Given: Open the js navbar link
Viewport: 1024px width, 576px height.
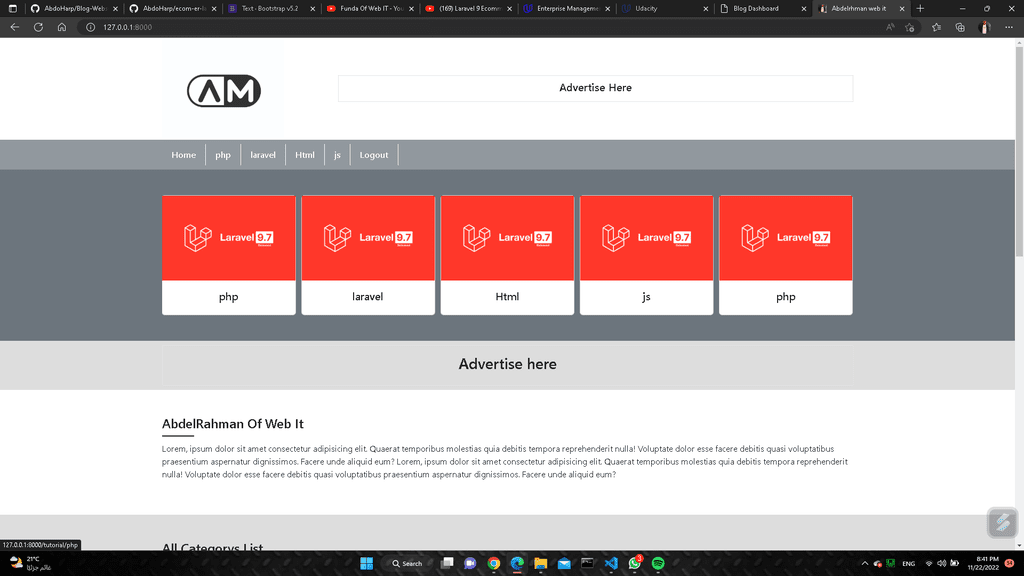Looking at the screenshot, I should click(337, 155).
